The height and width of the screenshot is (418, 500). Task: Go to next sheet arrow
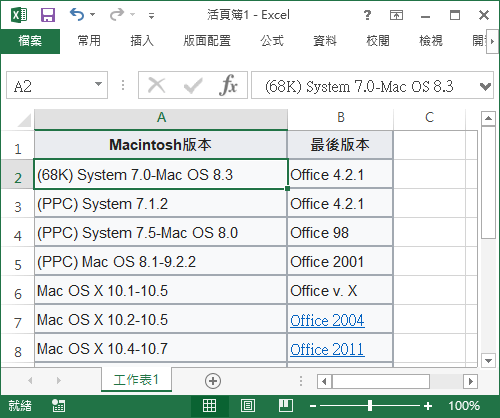[59, 380]
